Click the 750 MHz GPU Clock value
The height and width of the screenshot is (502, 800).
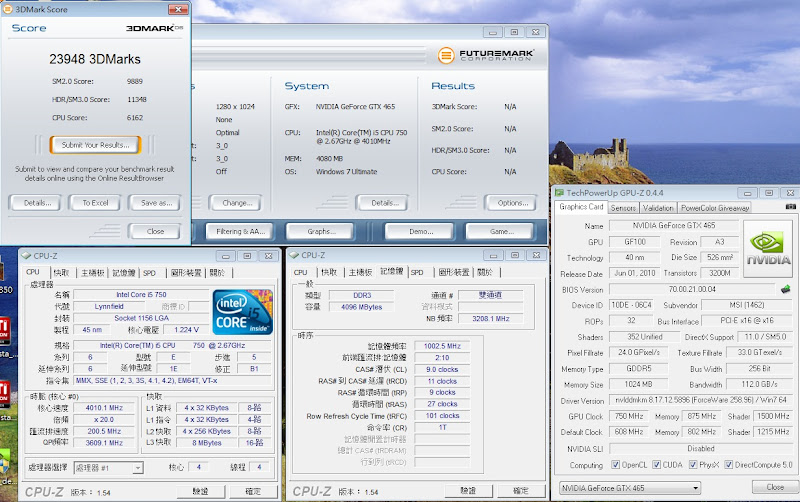629,416
